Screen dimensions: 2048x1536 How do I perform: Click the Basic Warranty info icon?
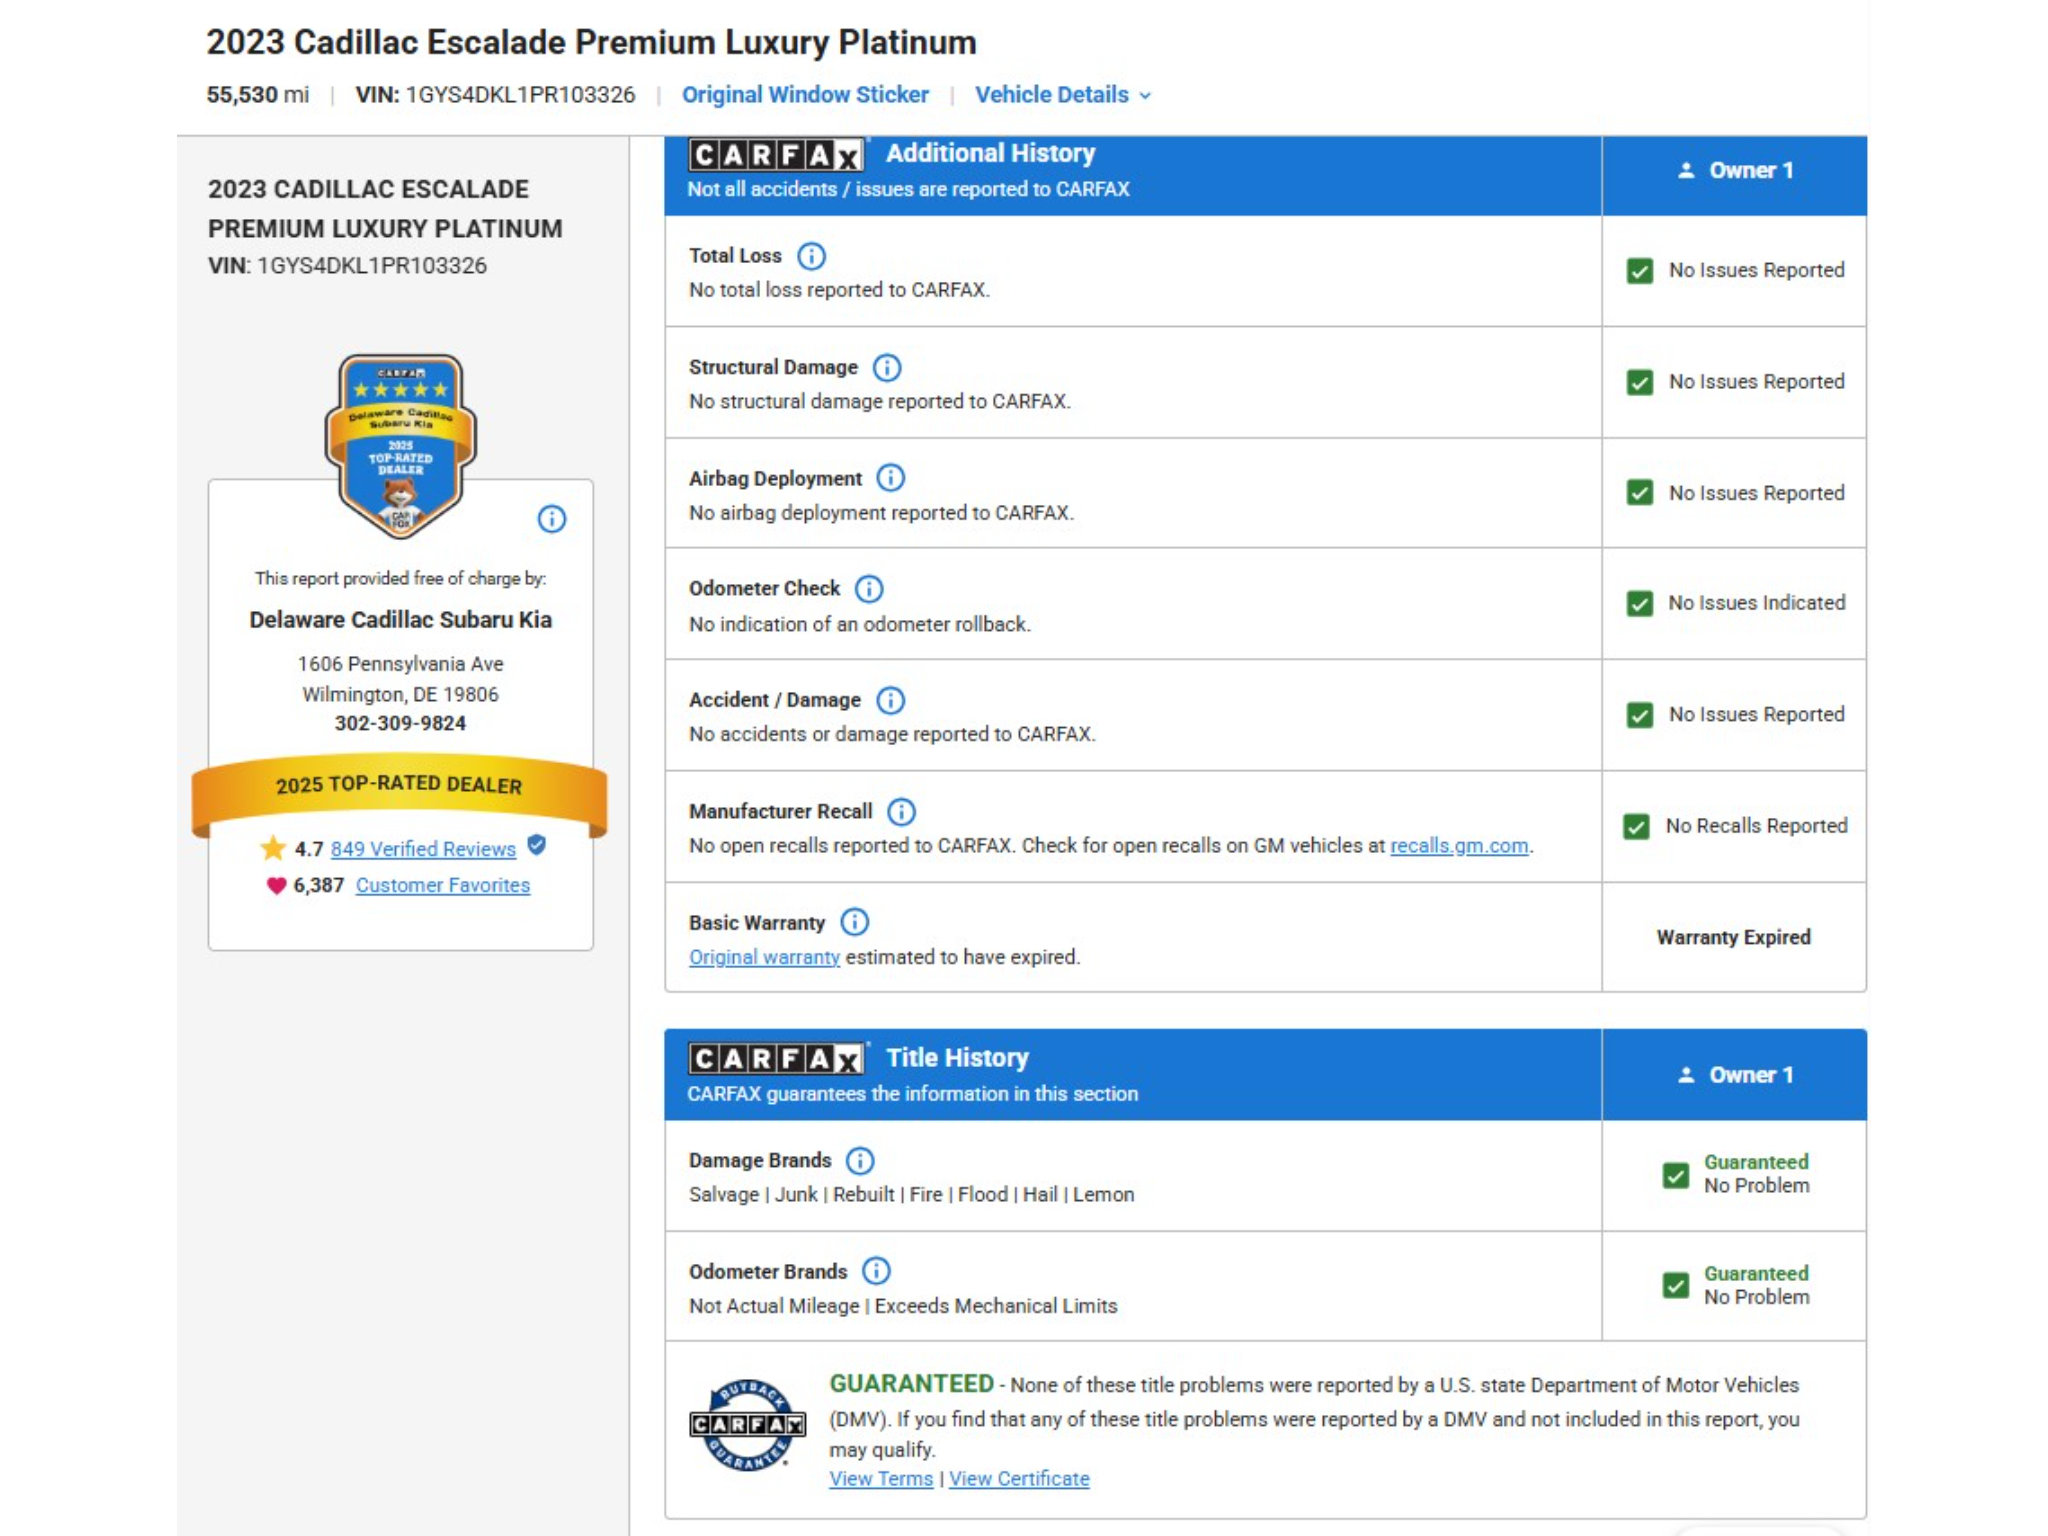pos(854,922)
